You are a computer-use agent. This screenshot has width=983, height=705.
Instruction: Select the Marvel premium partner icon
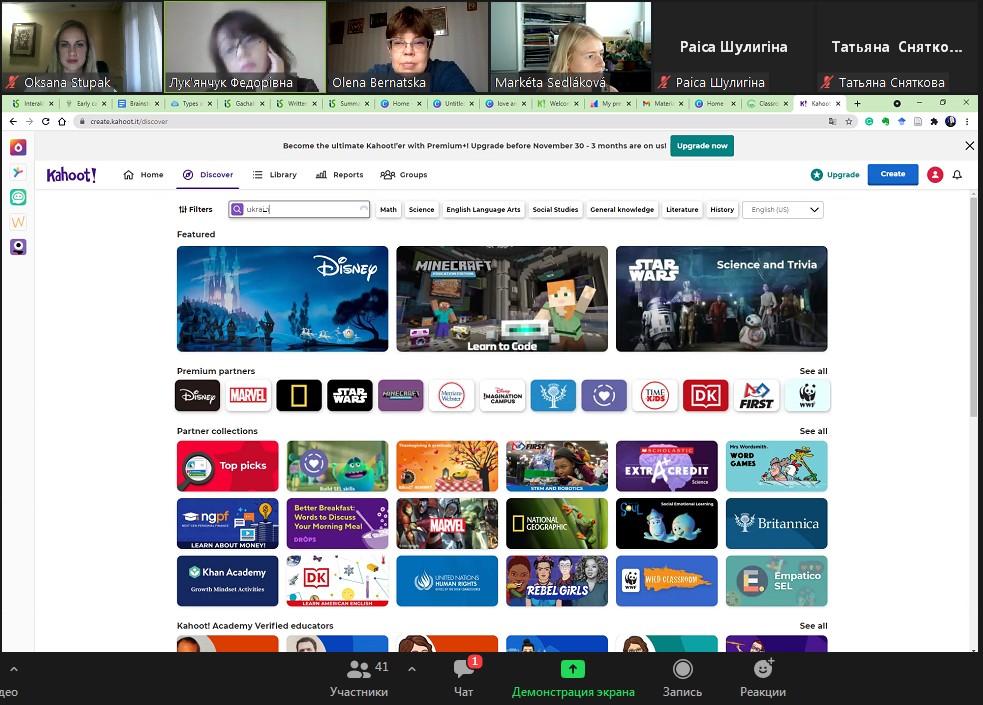pyautogui.click(x=248, y=396)
